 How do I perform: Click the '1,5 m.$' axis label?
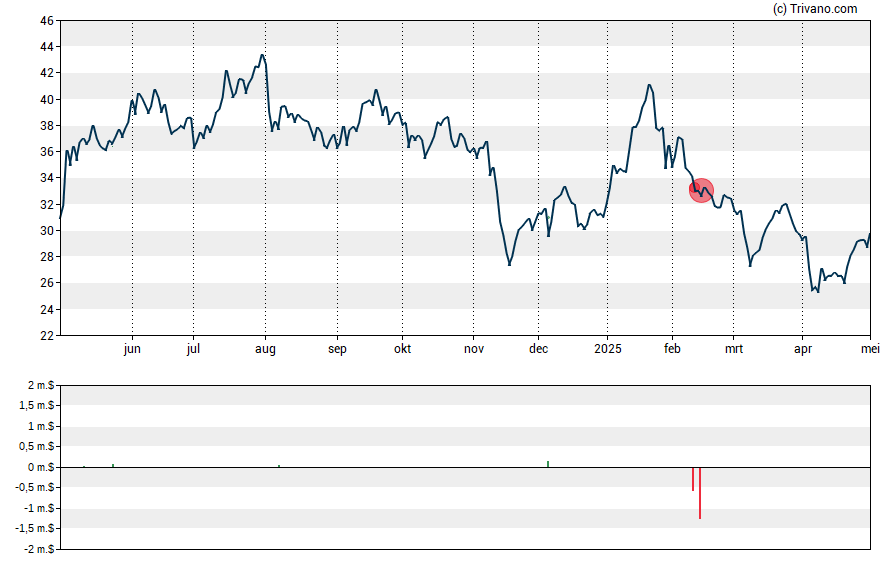[x=37, y=406]
